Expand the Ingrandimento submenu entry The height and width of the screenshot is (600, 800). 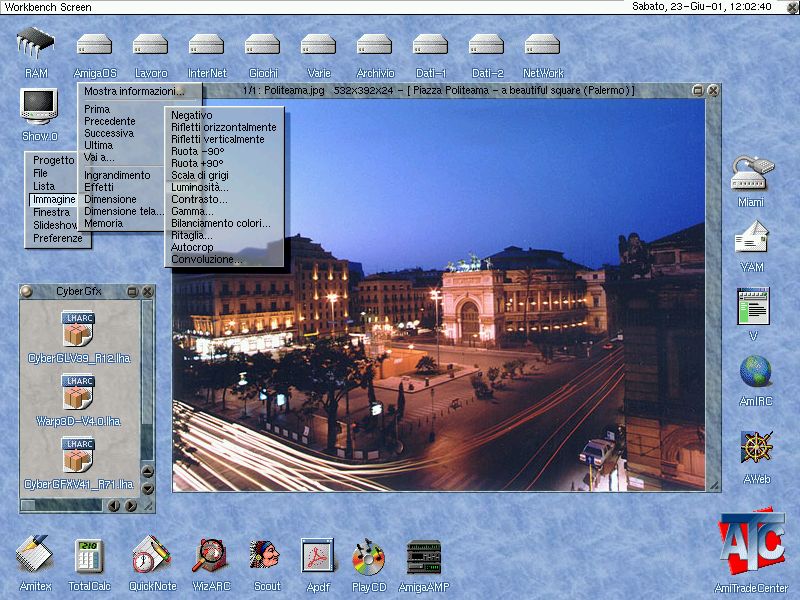(x=117, y=175)
